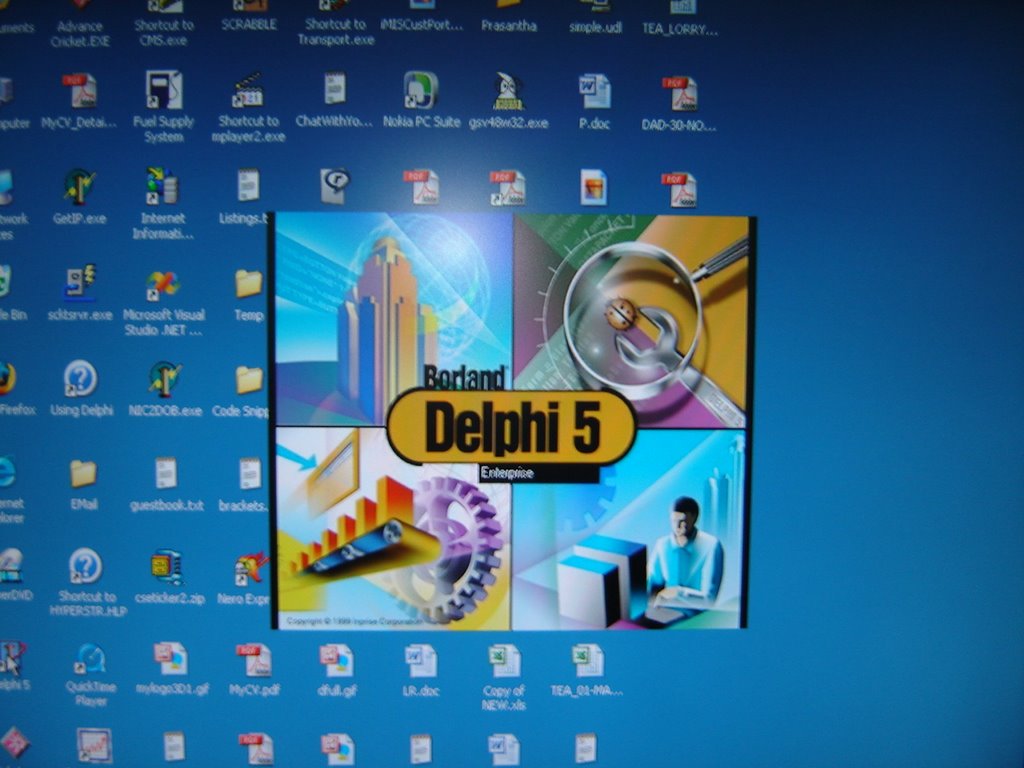Select the cseticker2.zip archive icon
Image resolution: width=1024 pixels, height=768 pixels.
(x=167, y=567)
